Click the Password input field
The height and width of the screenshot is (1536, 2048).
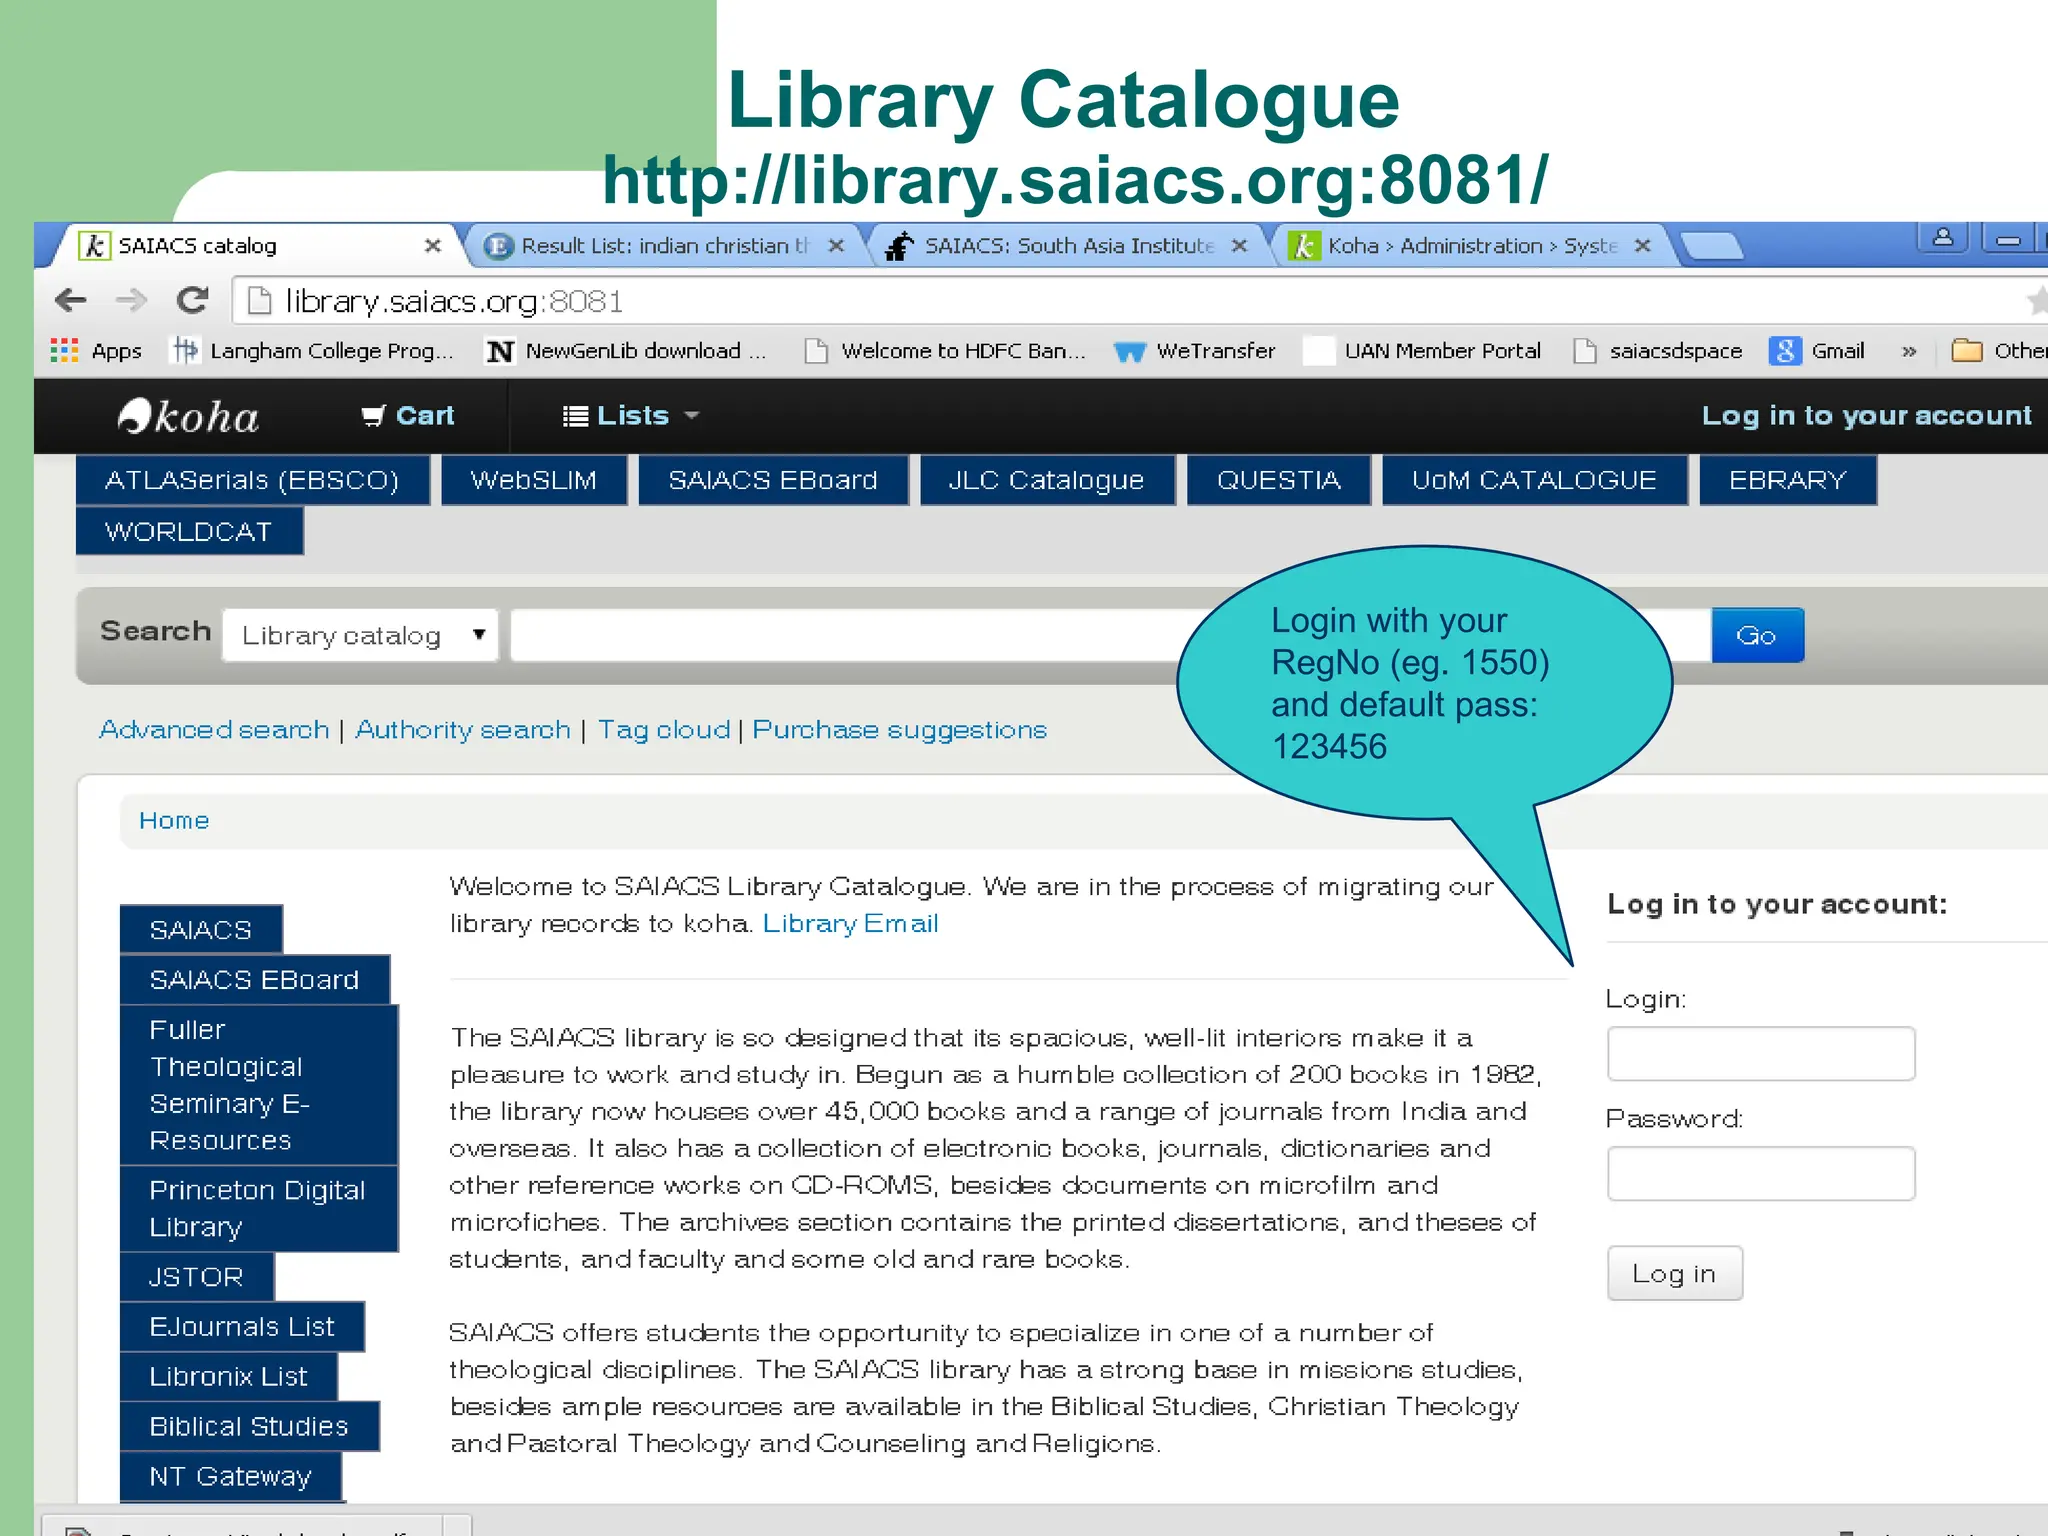coord(1761,1174)
